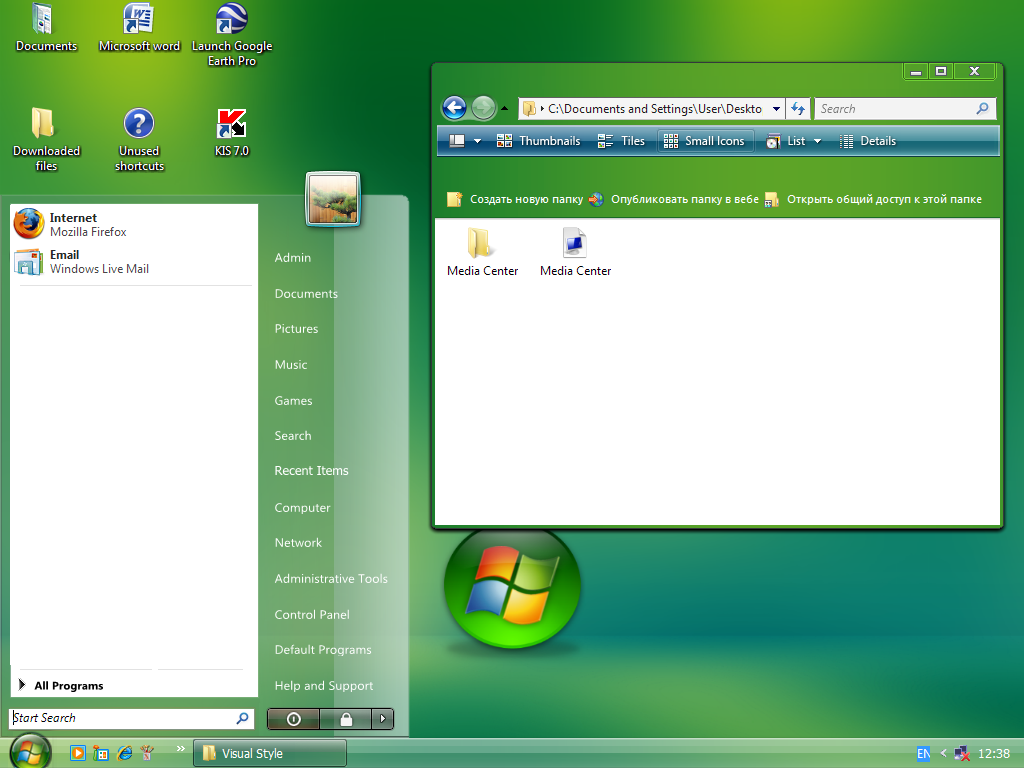Switch to Thumbnails view

539,141
